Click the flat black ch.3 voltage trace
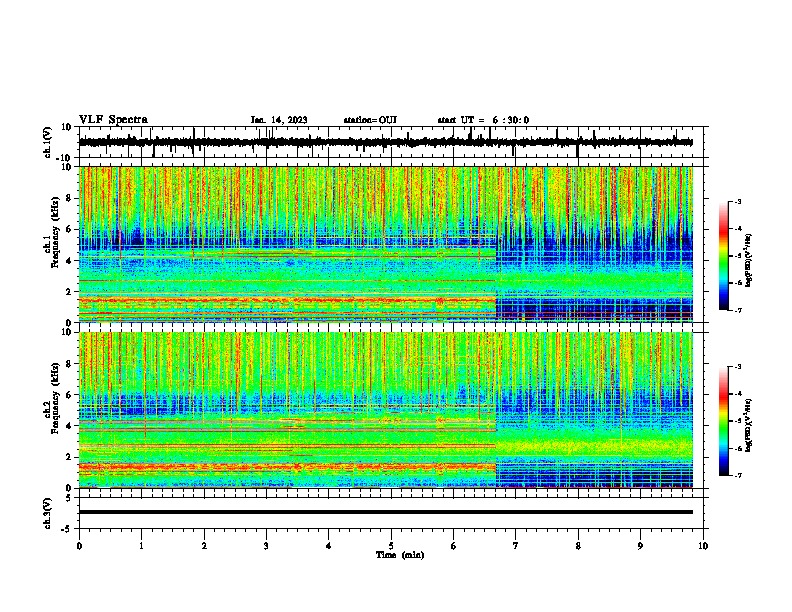Screen dimensions: 792x612 [x=385, y=512]
